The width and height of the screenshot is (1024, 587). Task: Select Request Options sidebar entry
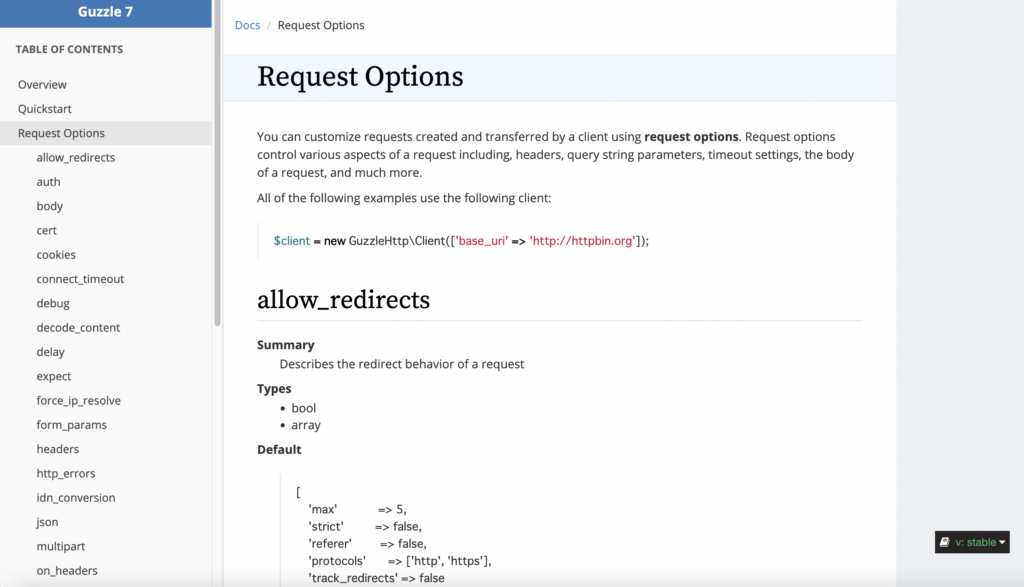[106, 133]
